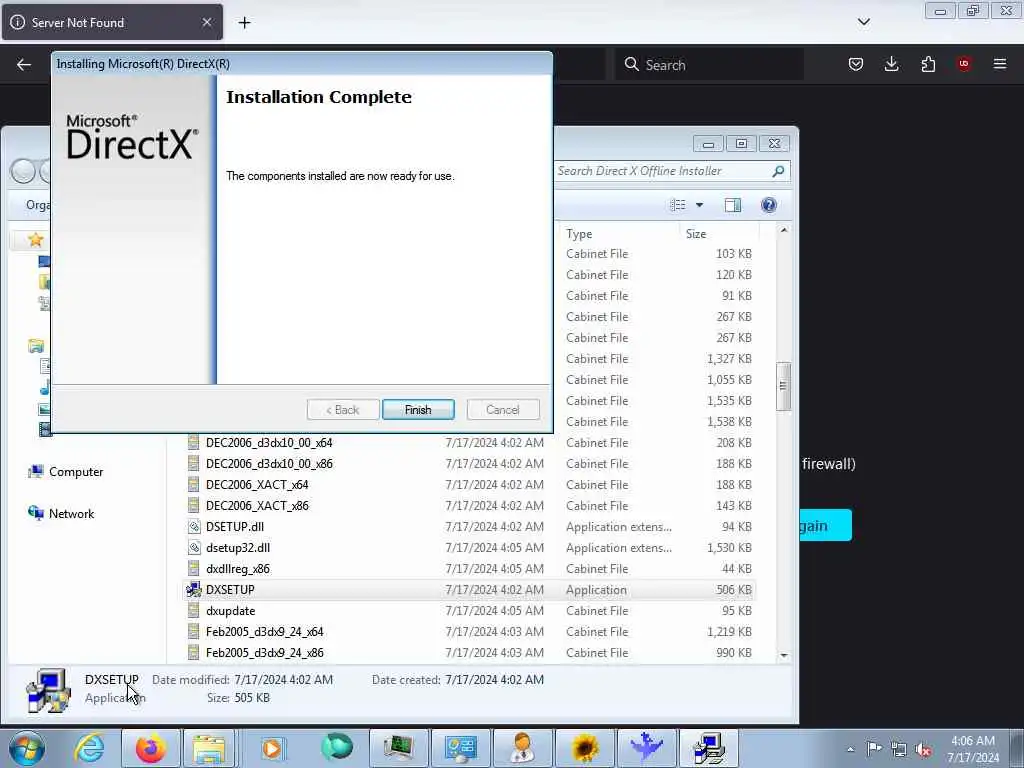Sort files by Type column header
Image resolution: width=1024 pixels, height=768 pixels.
pos(619,234)
